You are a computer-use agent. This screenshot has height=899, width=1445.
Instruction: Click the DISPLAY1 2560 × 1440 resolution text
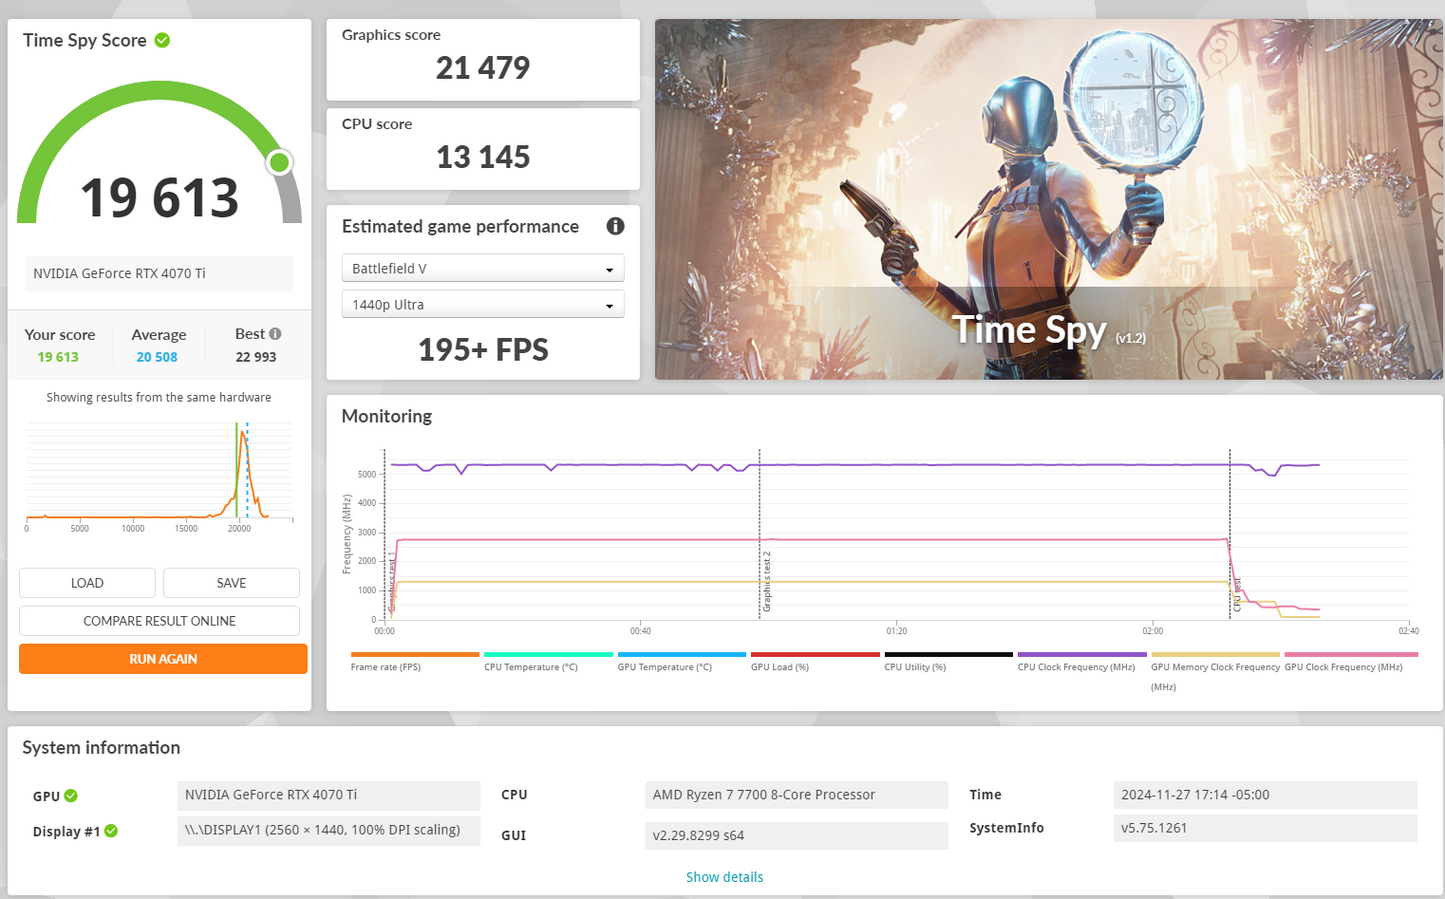[x=322, y=830]
